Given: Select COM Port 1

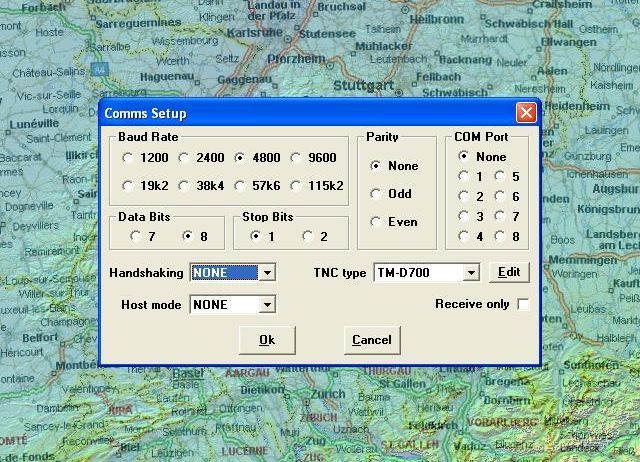Looking at the screenshot, I should (x=463, y=177).
